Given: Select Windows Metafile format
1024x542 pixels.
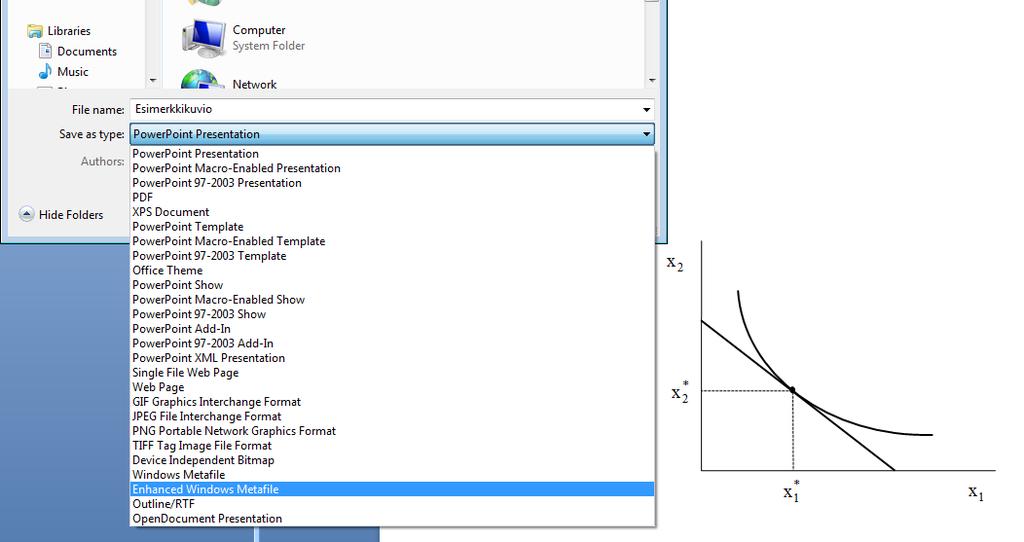Looking at the screenshot, I should (392, 474).
